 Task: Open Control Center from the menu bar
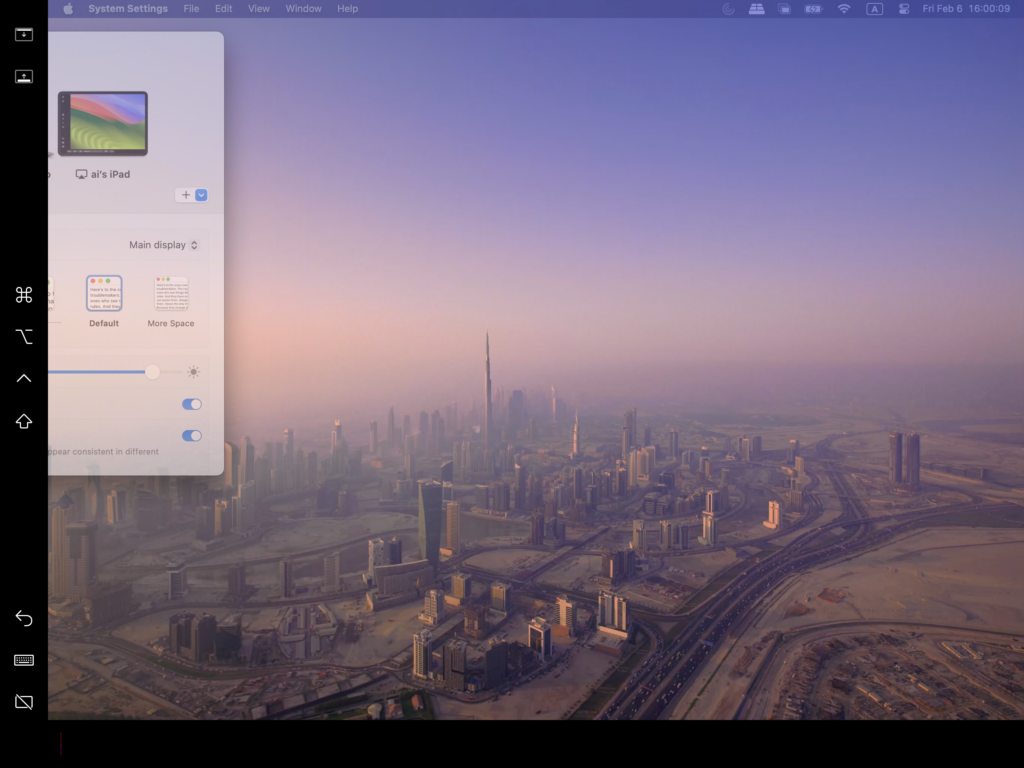[904, 9]
